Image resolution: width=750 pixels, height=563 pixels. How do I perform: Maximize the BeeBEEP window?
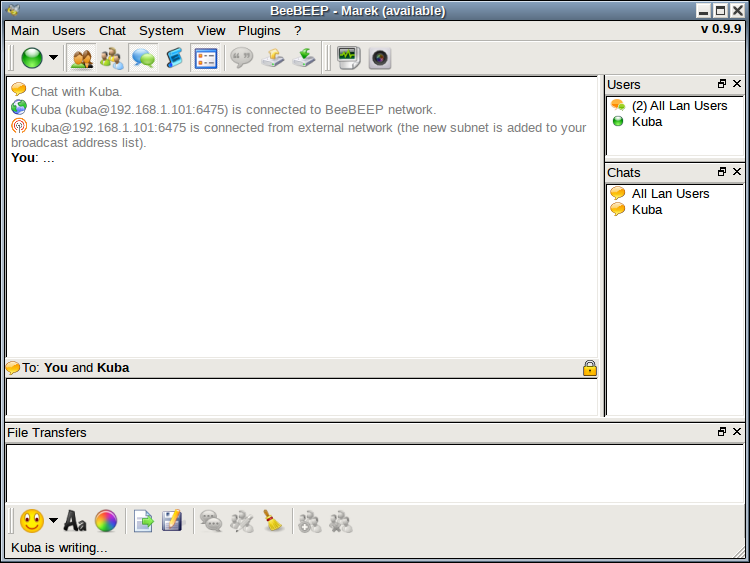(720, 11)
